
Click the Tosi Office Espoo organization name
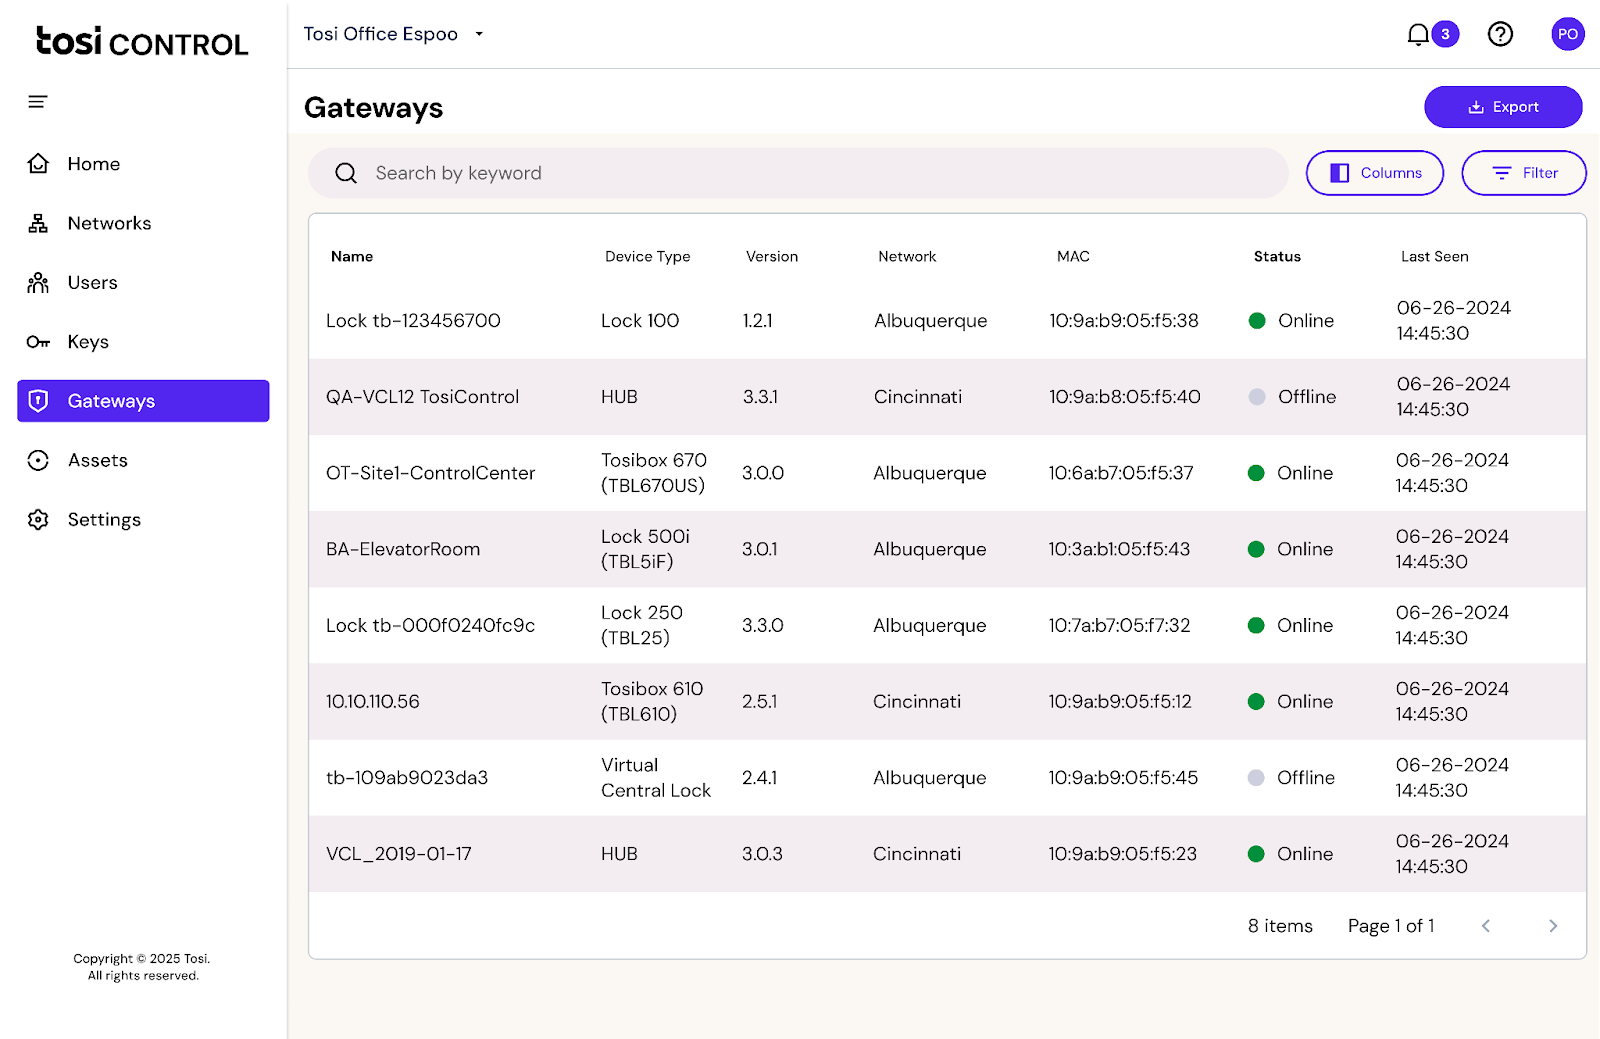pyautogui.click(x=381, y=34)
